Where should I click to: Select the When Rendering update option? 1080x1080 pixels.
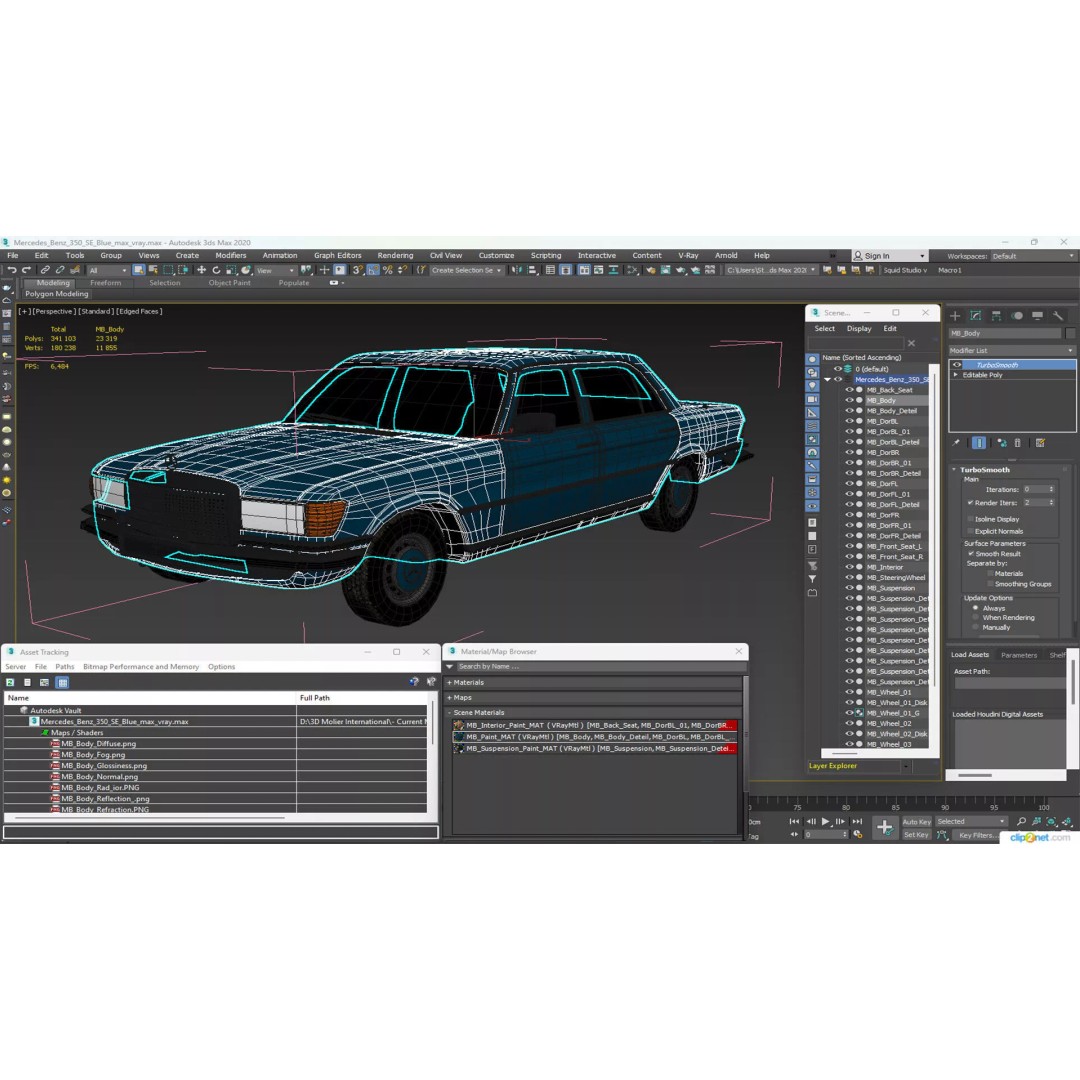coord(975,618)
